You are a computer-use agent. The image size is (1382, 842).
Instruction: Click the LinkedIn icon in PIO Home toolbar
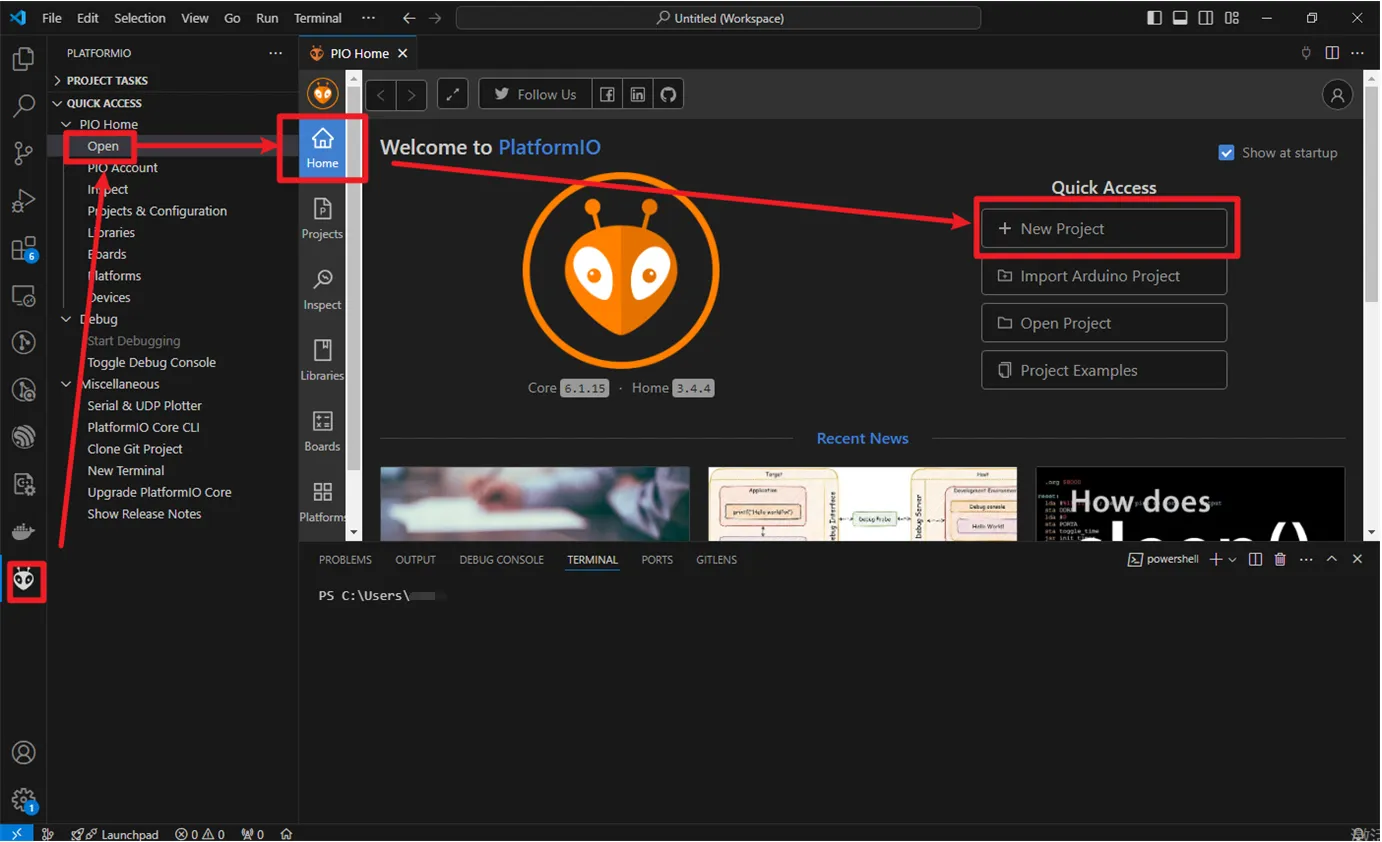pos(638,95)
